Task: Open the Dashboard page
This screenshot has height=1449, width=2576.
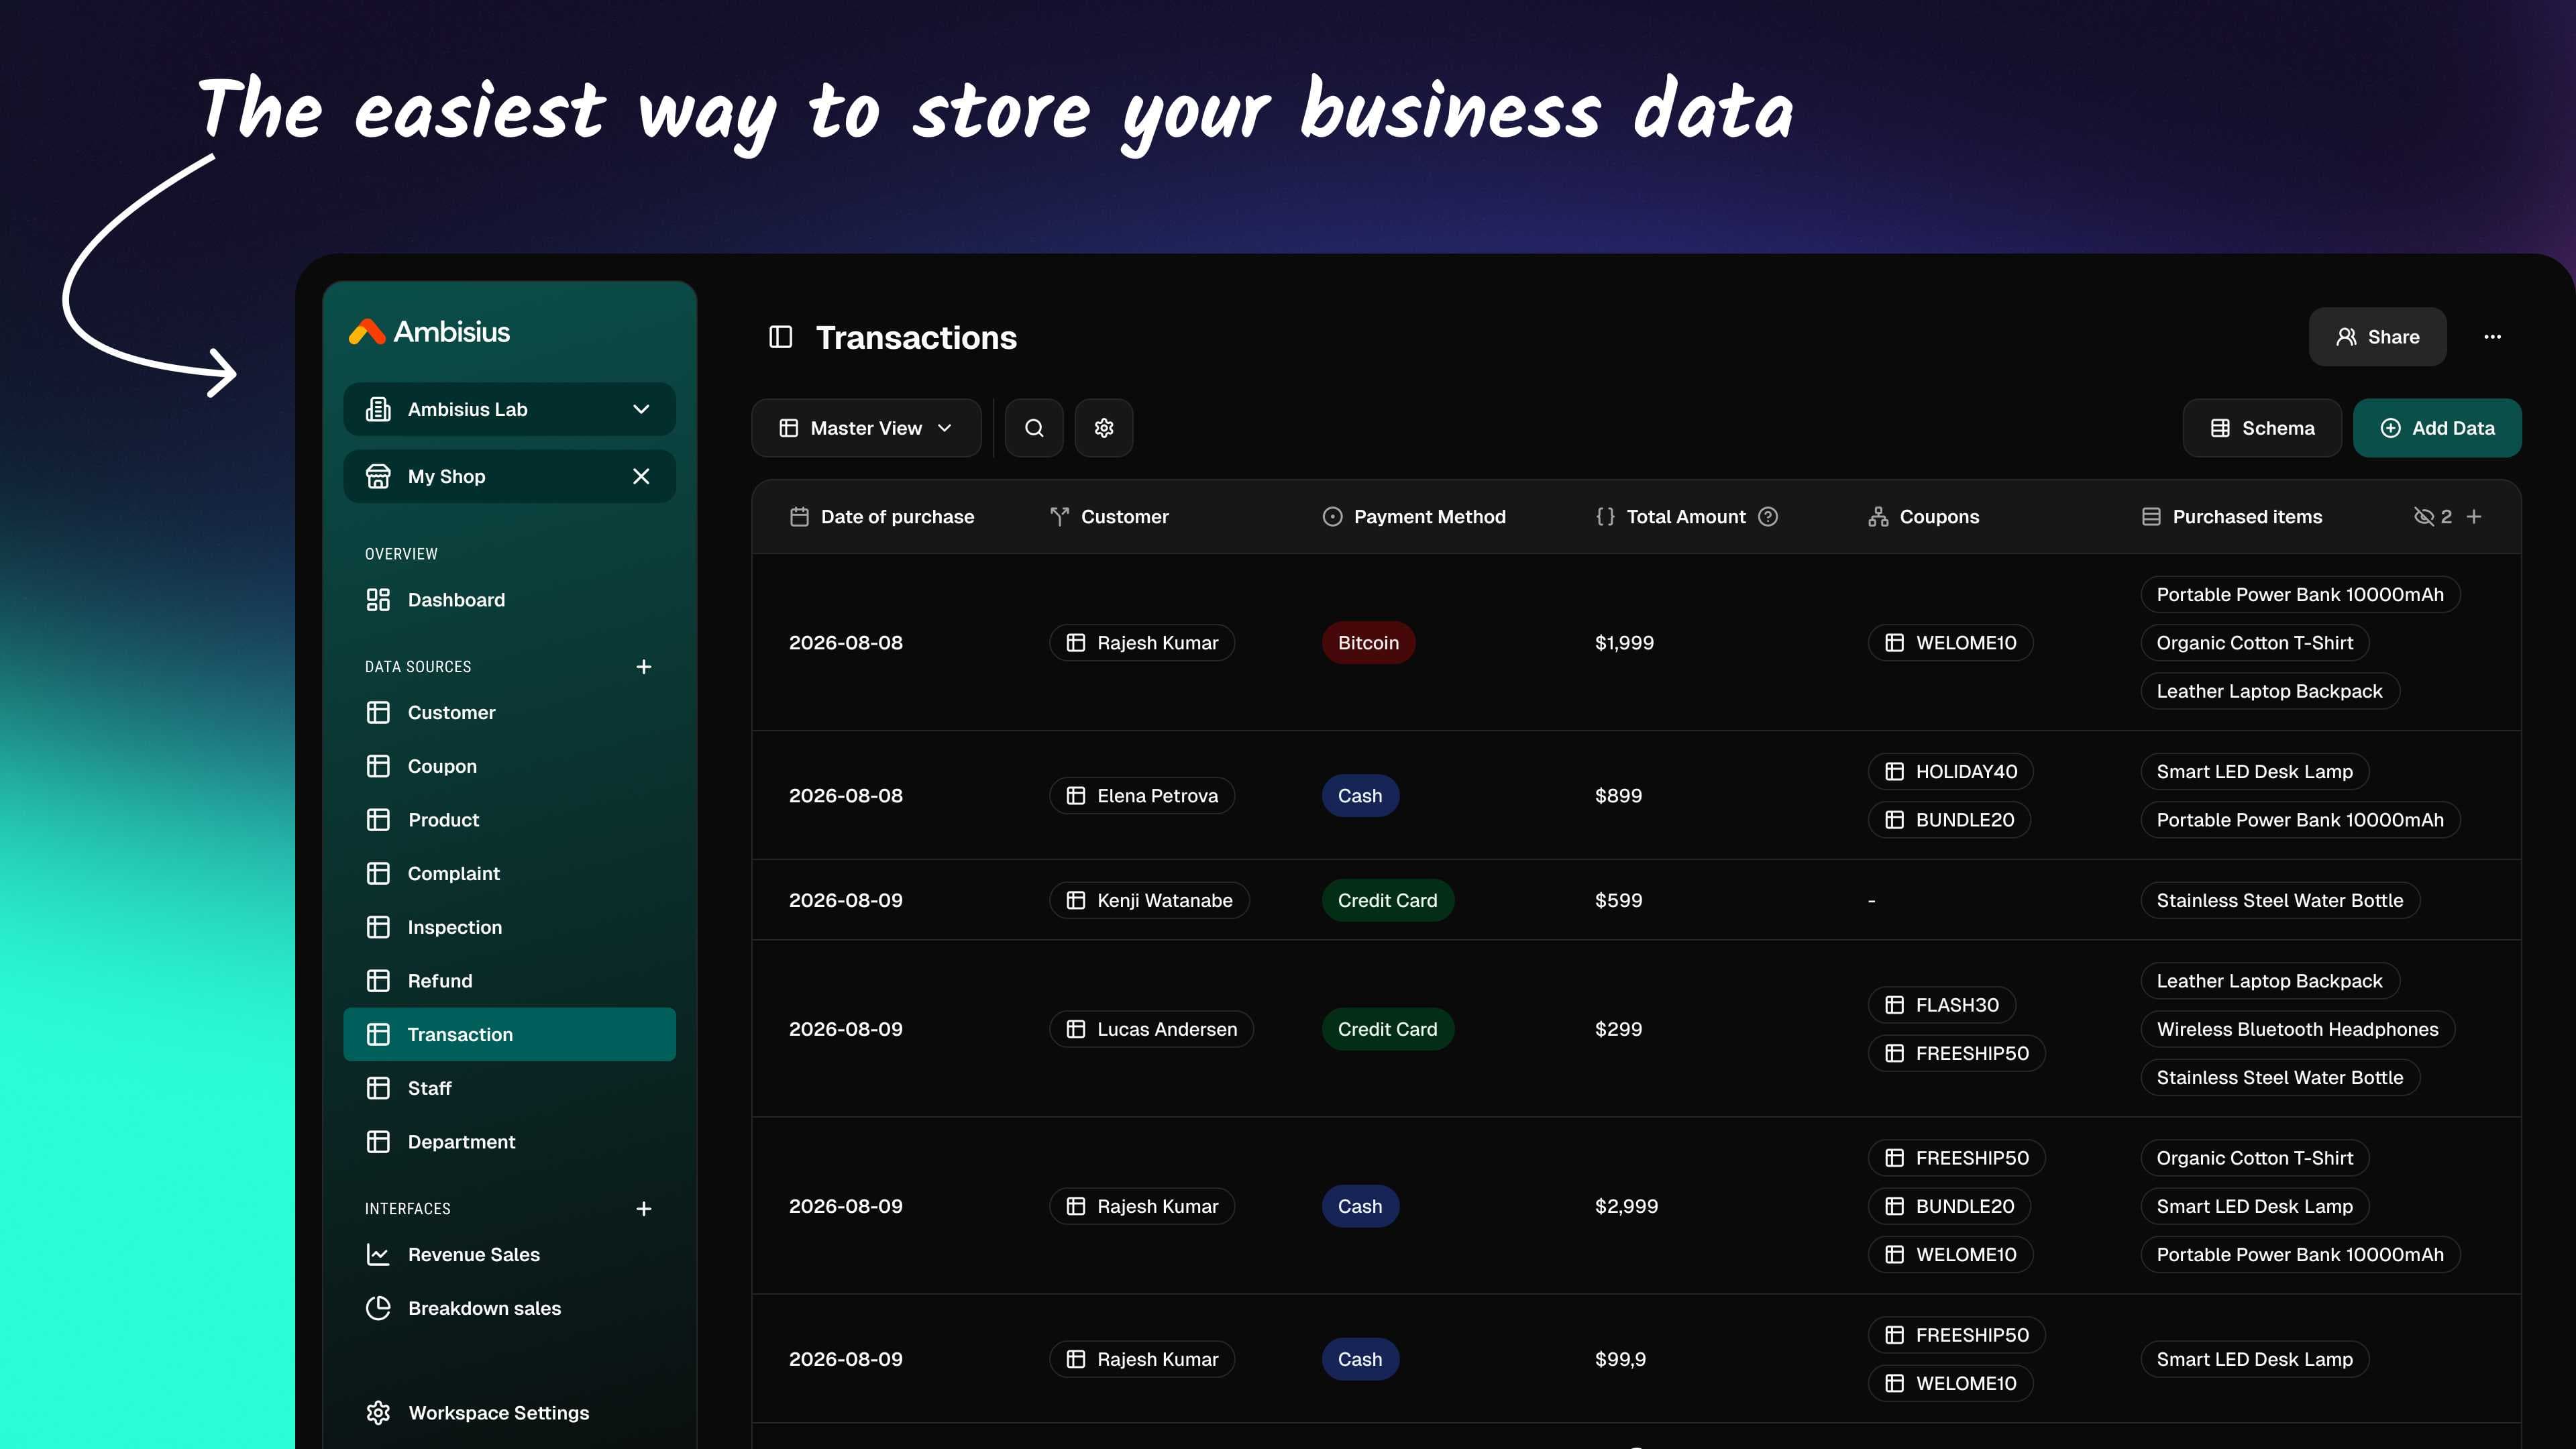Action: point(510,600)
